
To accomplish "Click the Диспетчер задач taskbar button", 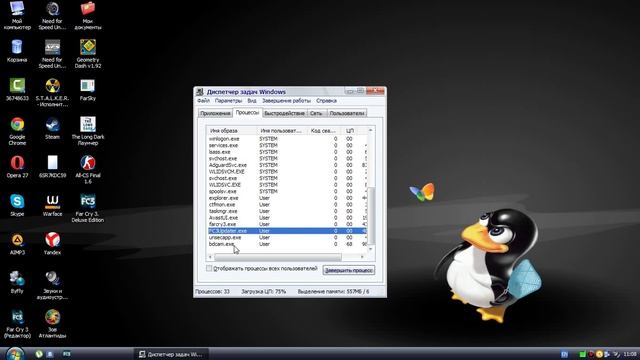I will [x=171, y=354].
